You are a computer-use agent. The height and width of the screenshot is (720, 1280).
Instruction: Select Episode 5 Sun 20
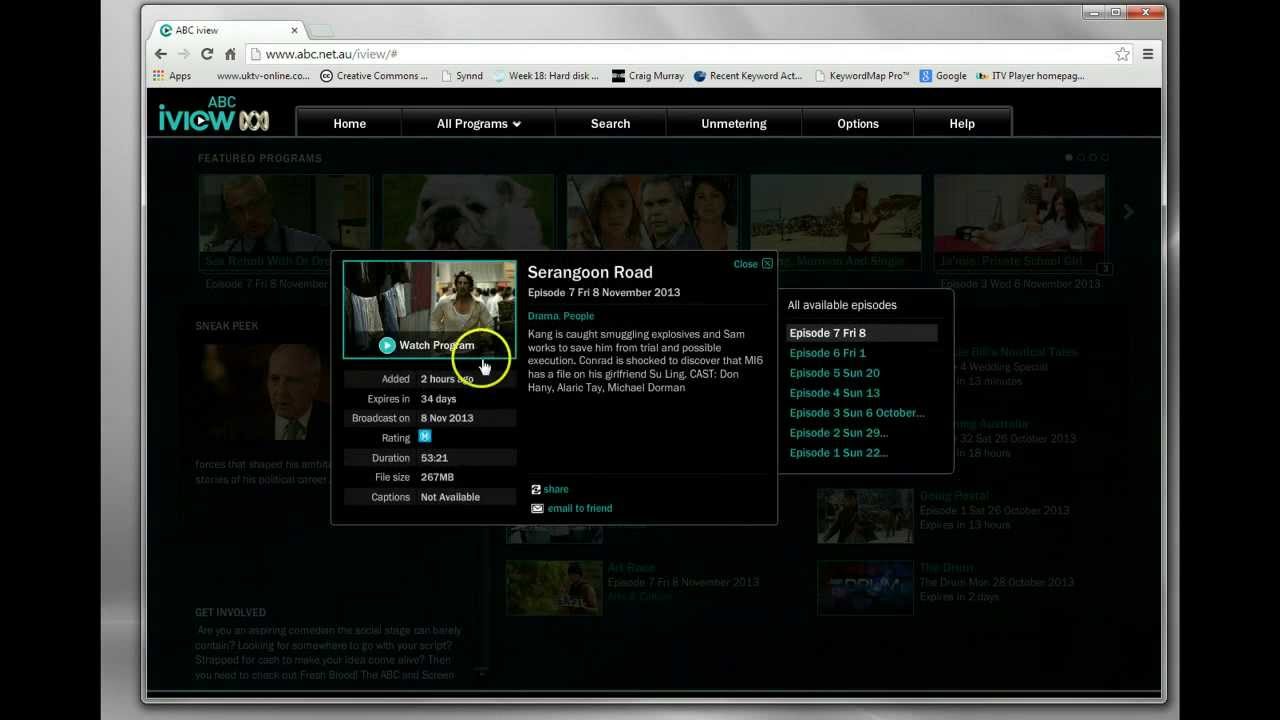pos(835,373)
